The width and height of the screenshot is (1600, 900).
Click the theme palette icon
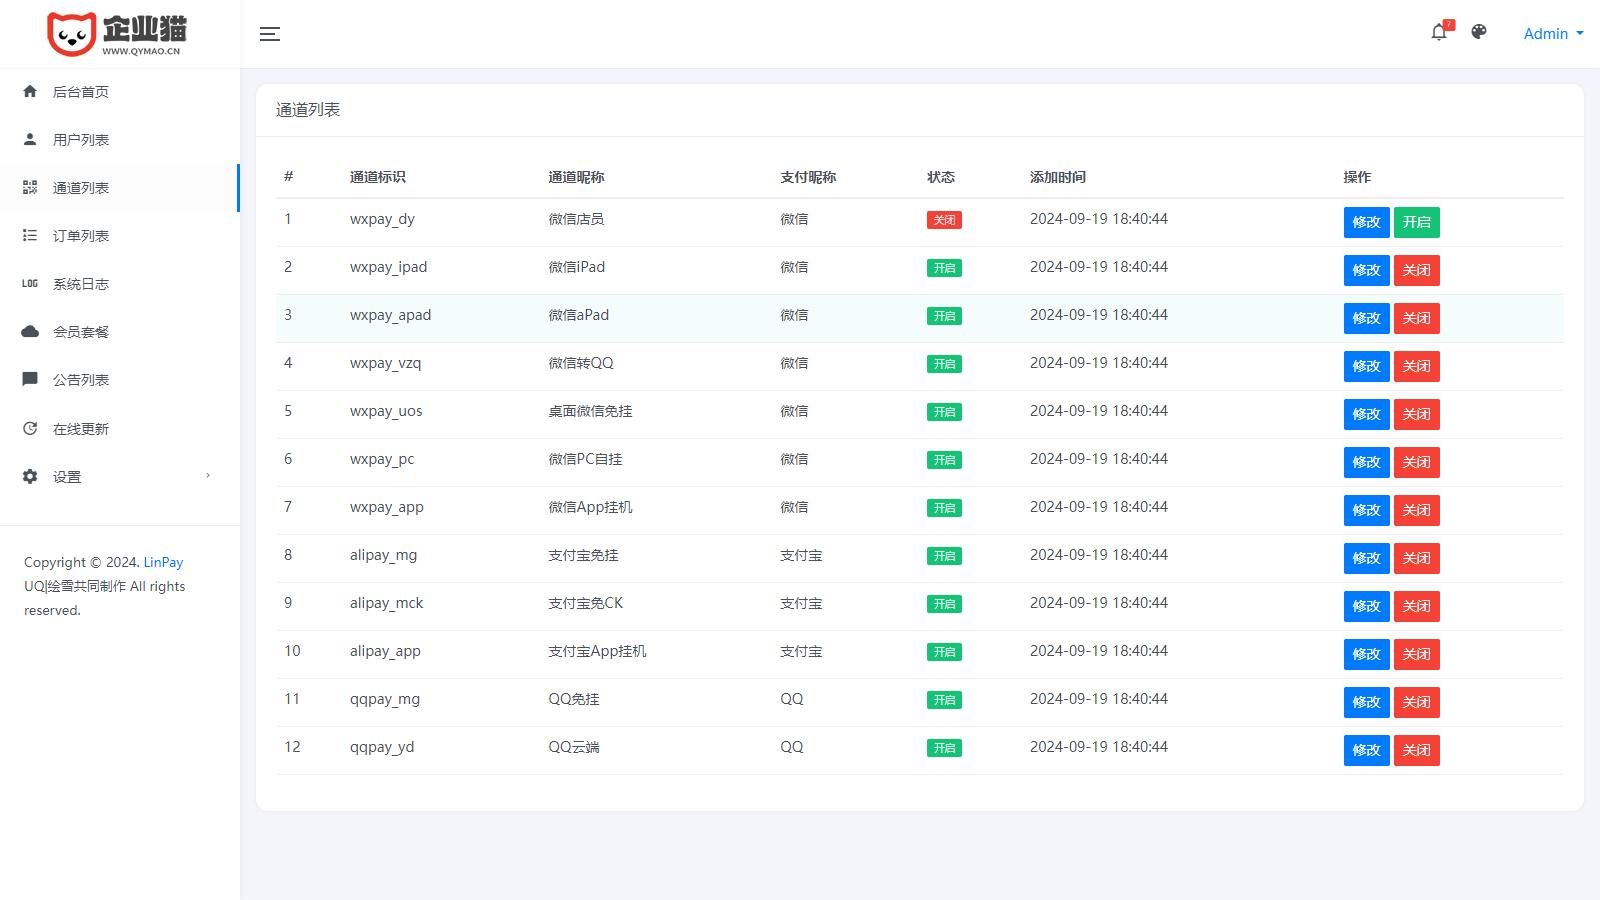tap(1479, 32)
